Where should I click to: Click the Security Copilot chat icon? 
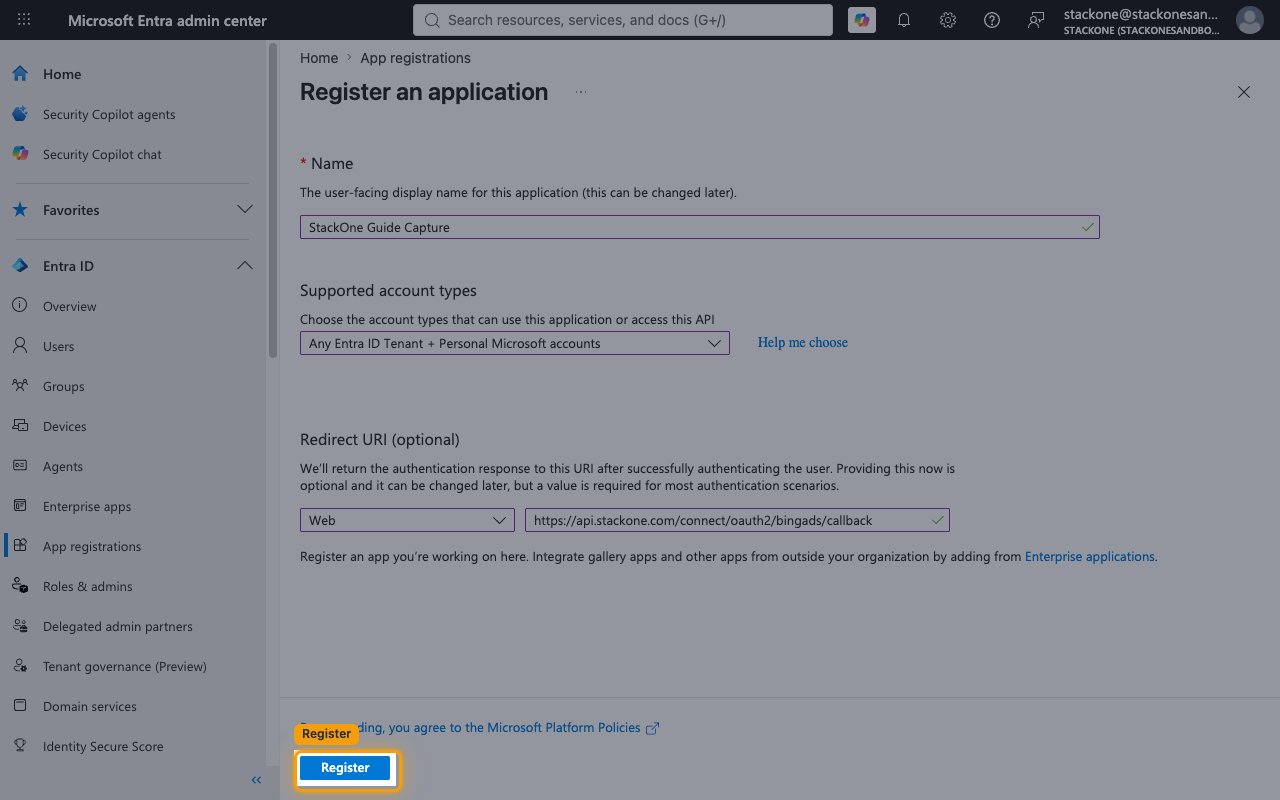(20, 154)
